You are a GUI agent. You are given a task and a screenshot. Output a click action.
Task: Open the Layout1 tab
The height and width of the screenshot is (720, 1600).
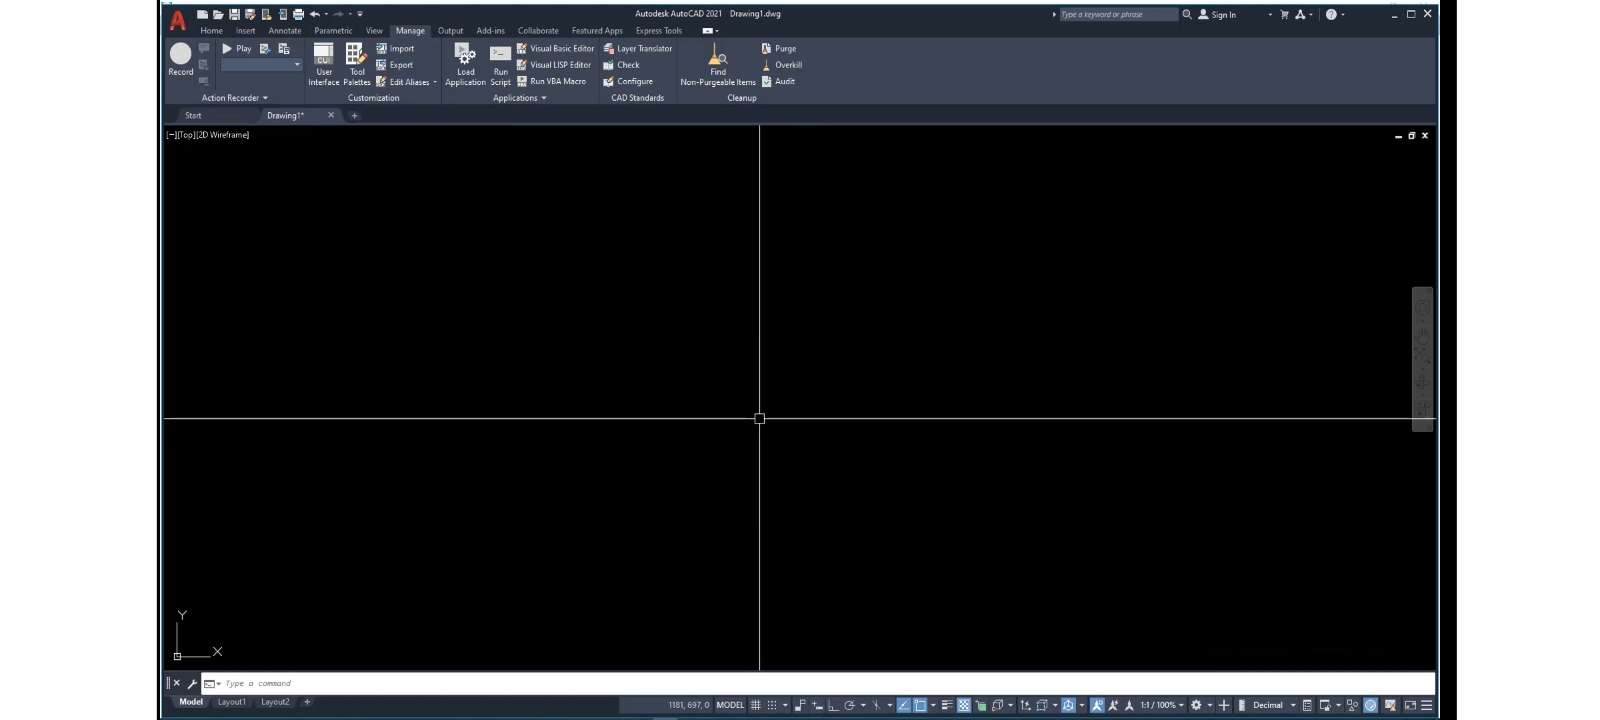click(232, 702)
